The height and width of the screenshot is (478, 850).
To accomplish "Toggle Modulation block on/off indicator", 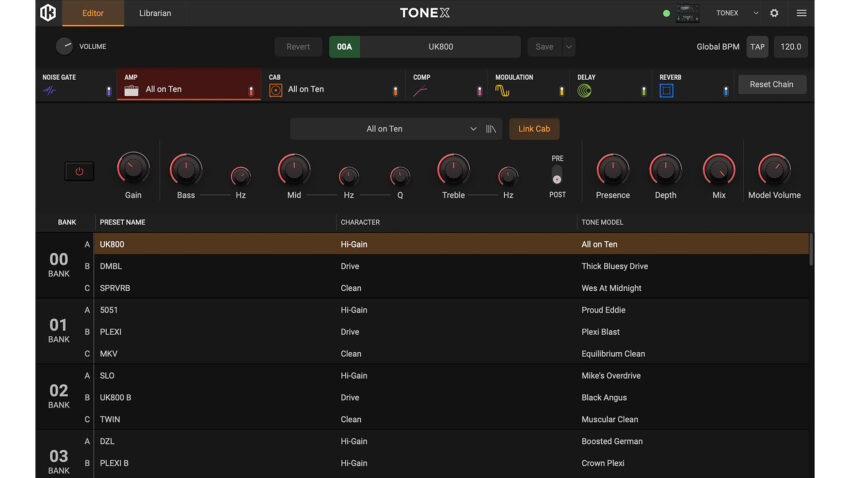I will pyautogui.click(x=561, y=91).
